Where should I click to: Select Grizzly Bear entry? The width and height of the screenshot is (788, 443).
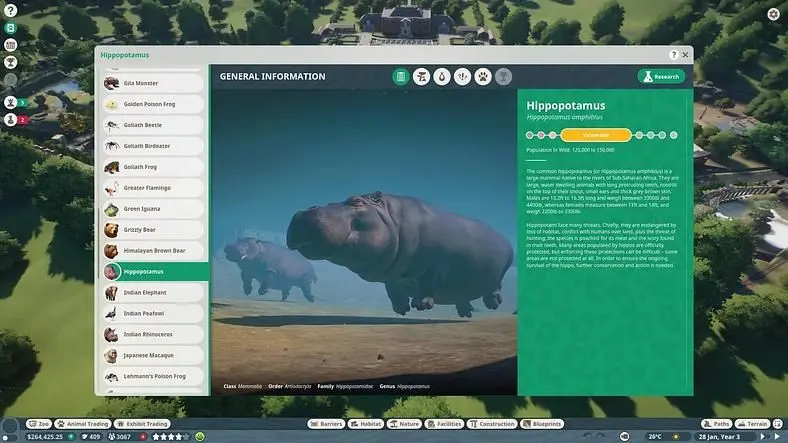[x=153, y=230]
